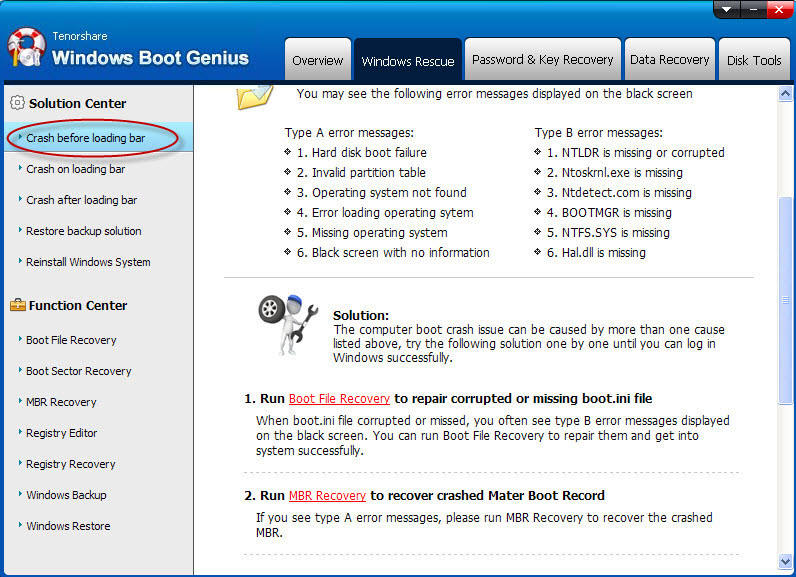The height and width of the screenshot is (577, 796).
Task: Open MBR Recovery in the Function Center
Action: click(61, 402)
